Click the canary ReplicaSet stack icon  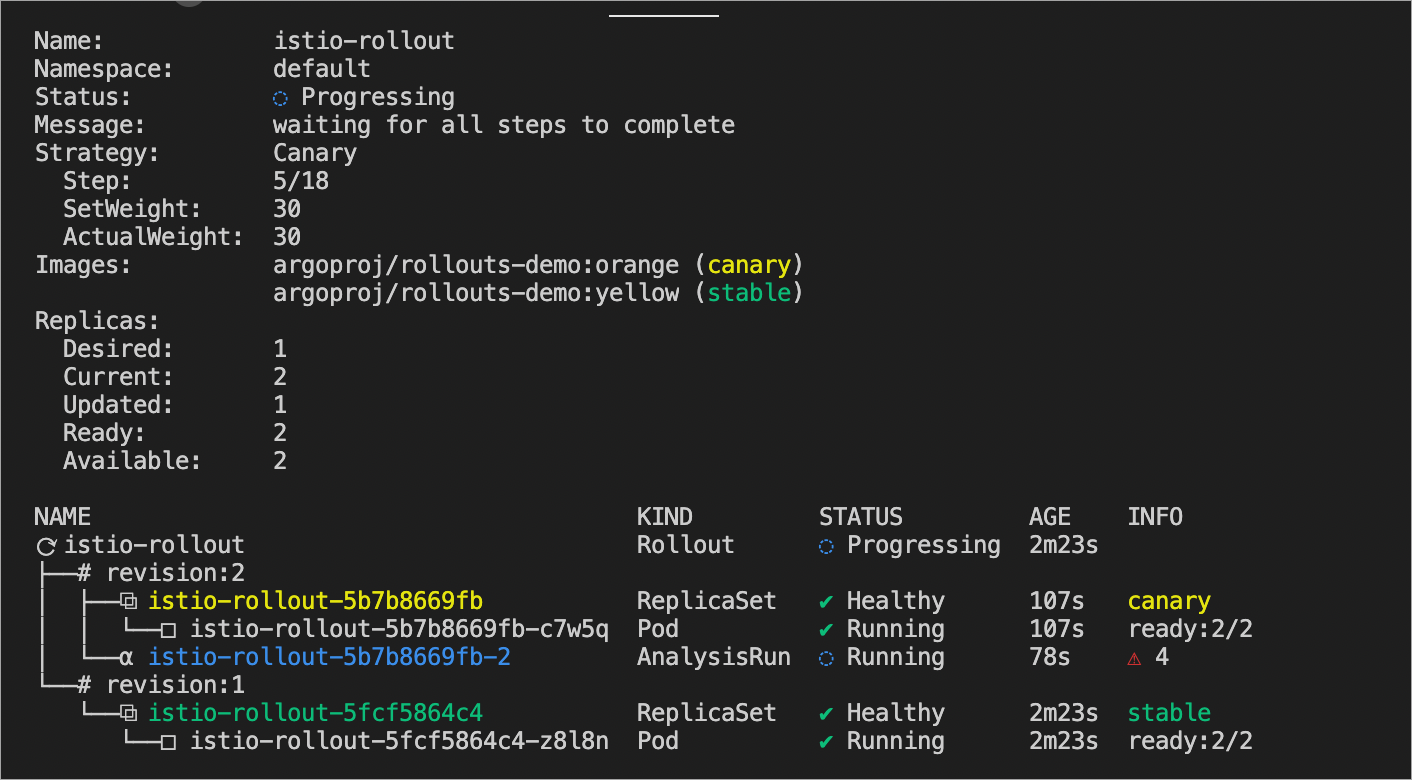127,602
